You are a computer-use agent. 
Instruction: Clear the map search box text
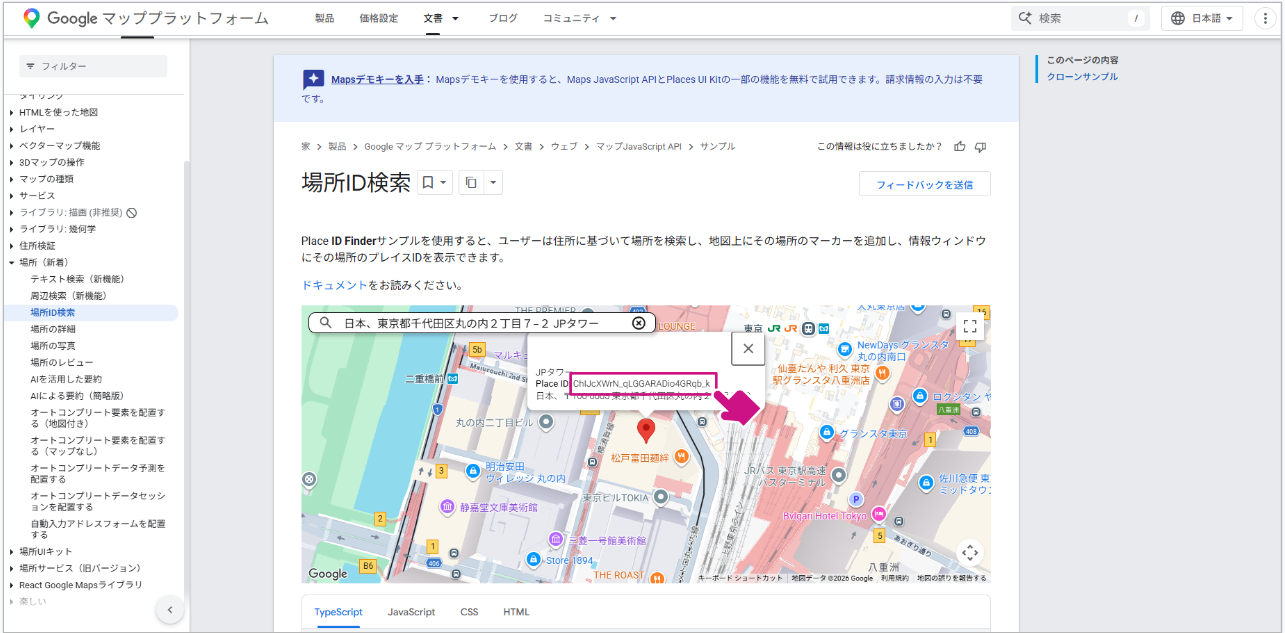point(639,323)
